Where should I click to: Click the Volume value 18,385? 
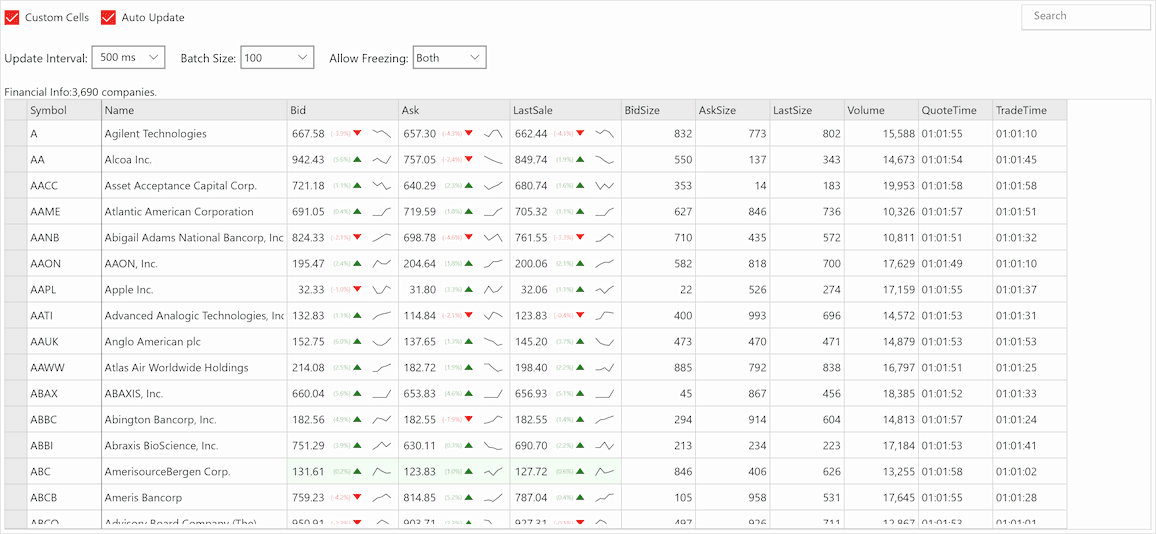click(x=897, y=394)
